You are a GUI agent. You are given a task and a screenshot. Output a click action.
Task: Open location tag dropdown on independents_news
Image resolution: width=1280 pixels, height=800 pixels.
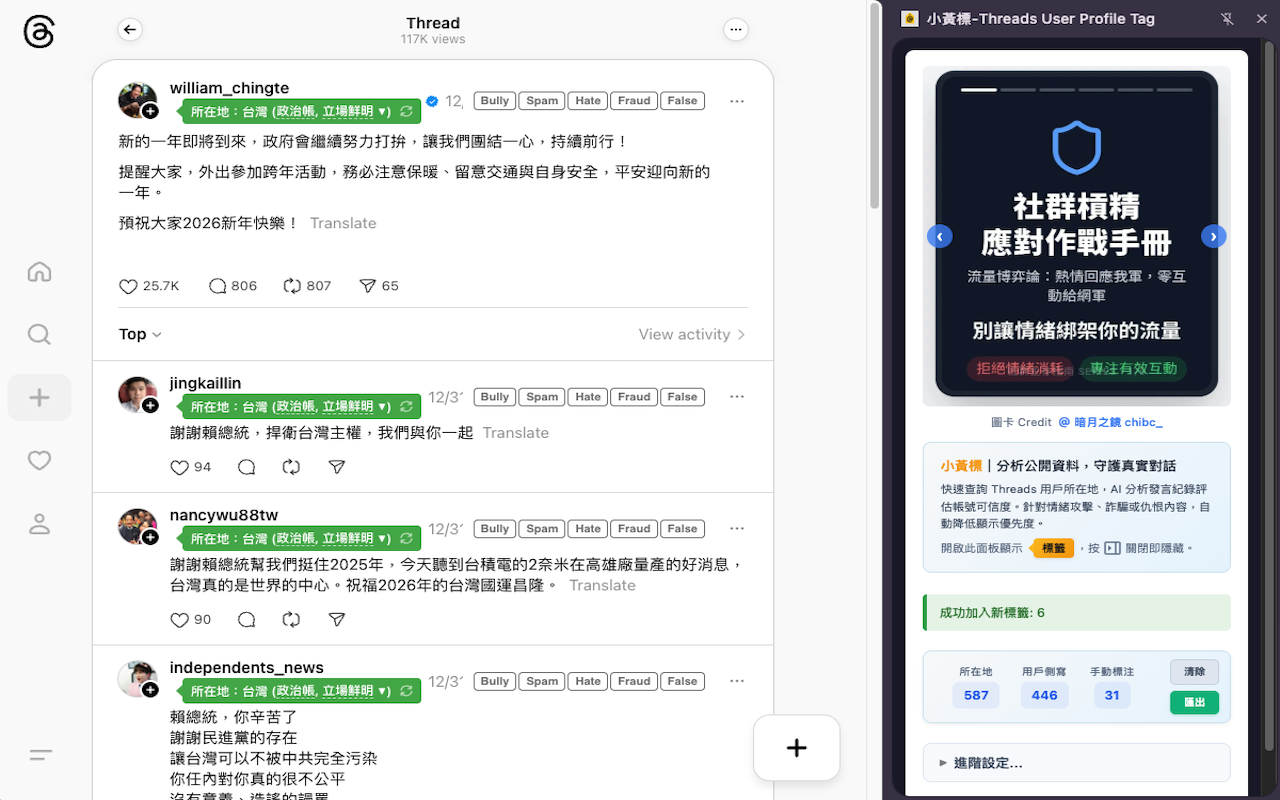point(383,691)
